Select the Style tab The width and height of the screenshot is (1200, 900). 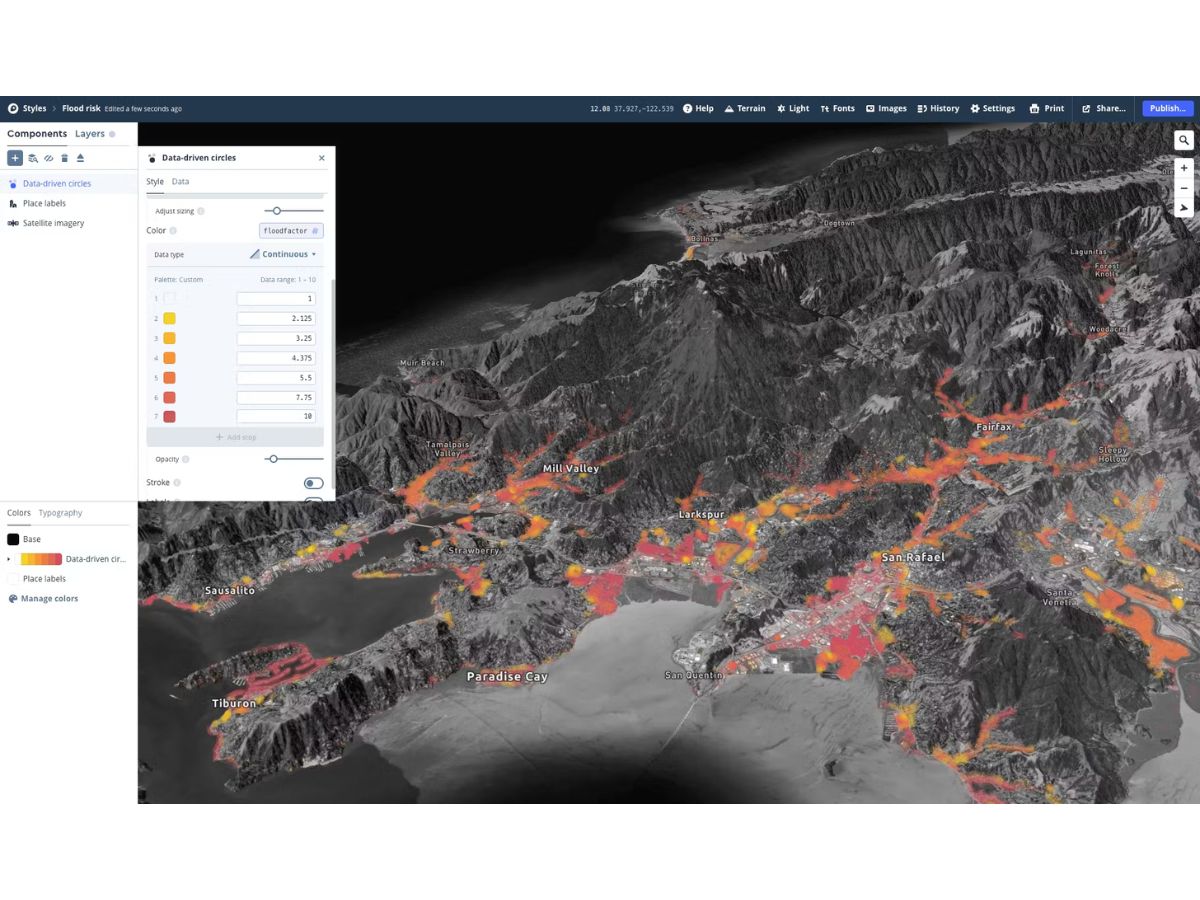(155, 182)
